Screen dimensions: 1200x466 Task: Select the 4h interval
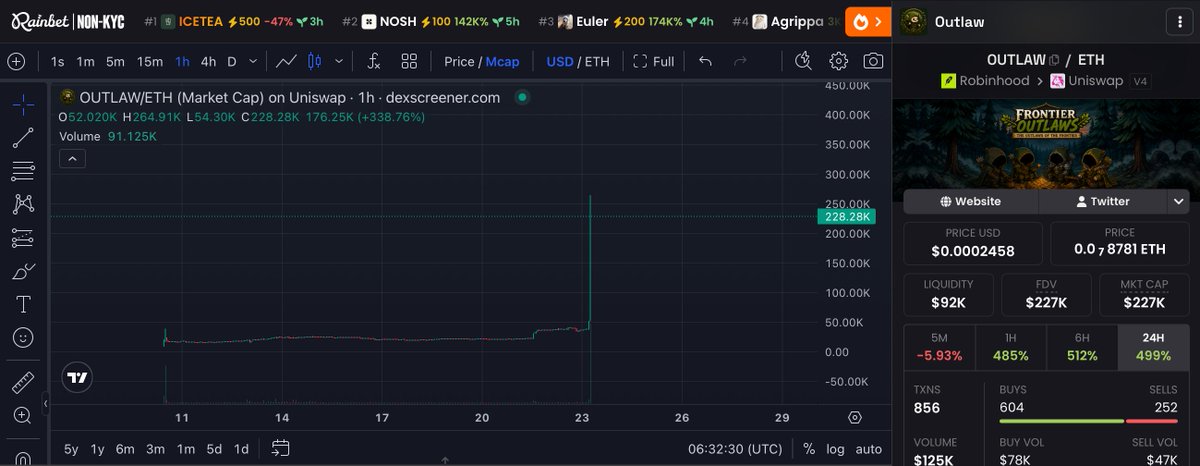click(x=208, y=61)
